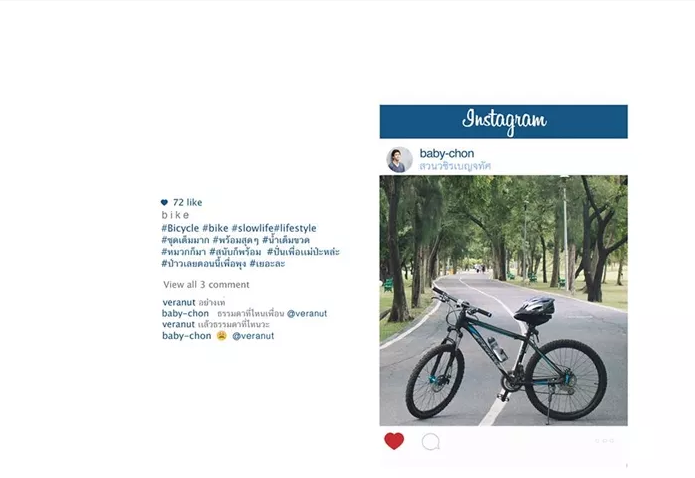
Task: Open the bicycle photo in the post
Action: tap(504, 301)
